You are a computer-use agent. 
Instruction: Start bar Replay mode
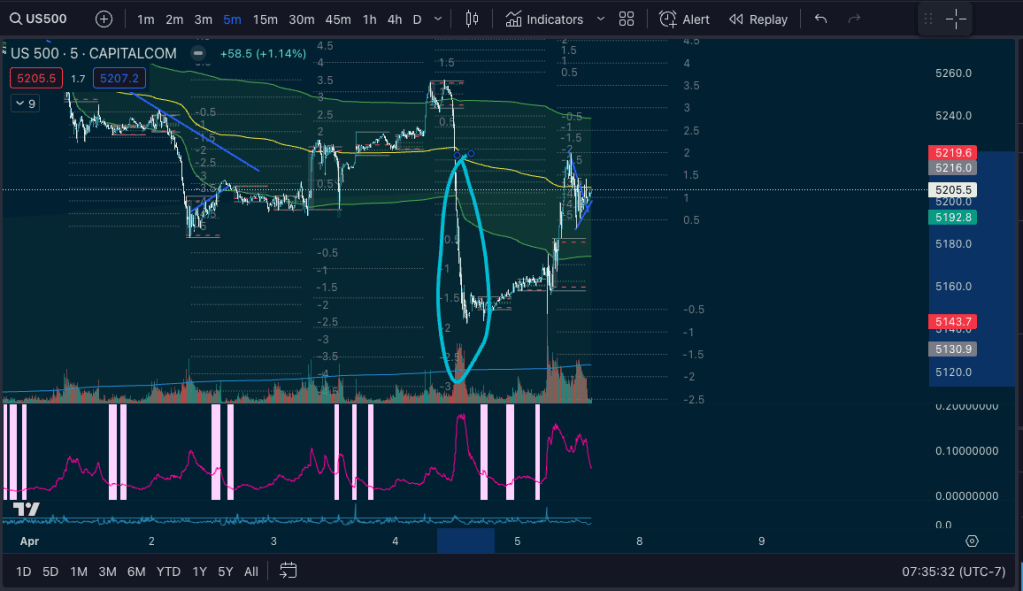[x=758, y=19]
